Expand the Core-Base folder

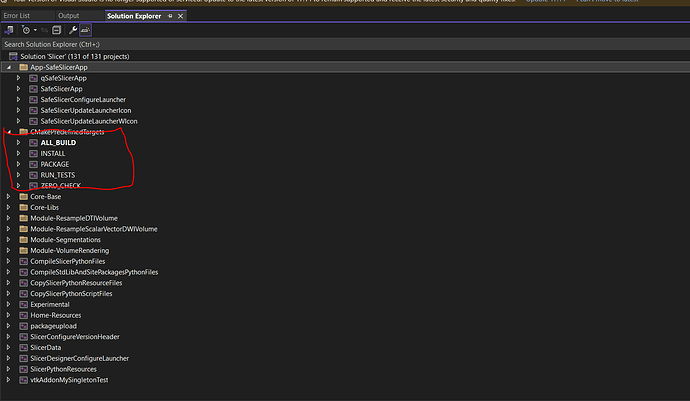8,197
